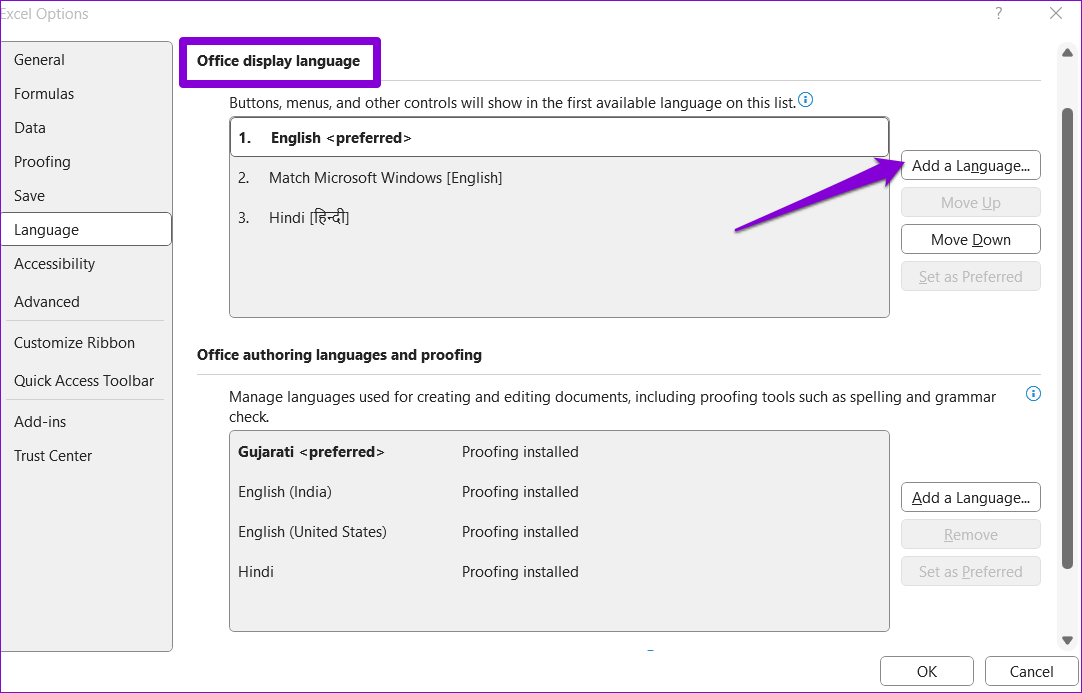Click the info icon near proofing section

pyautogui.click(x=1033, y=394)
